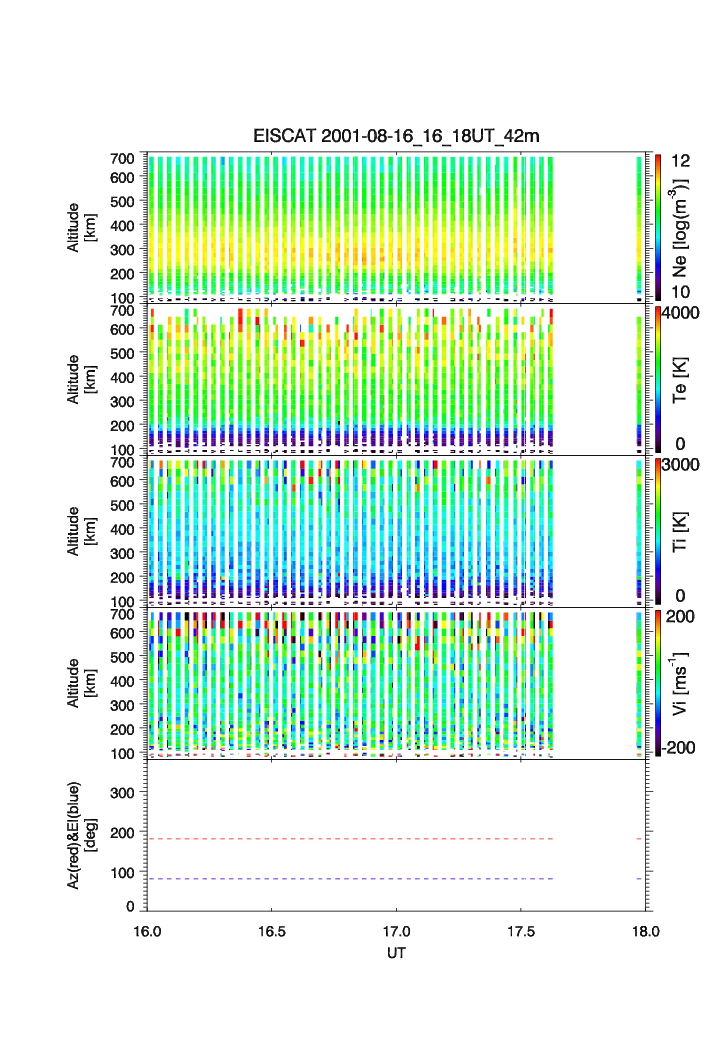Click the 16.0 tick label on the time axis
The image size is (708, 1063).
click(148, 930)
